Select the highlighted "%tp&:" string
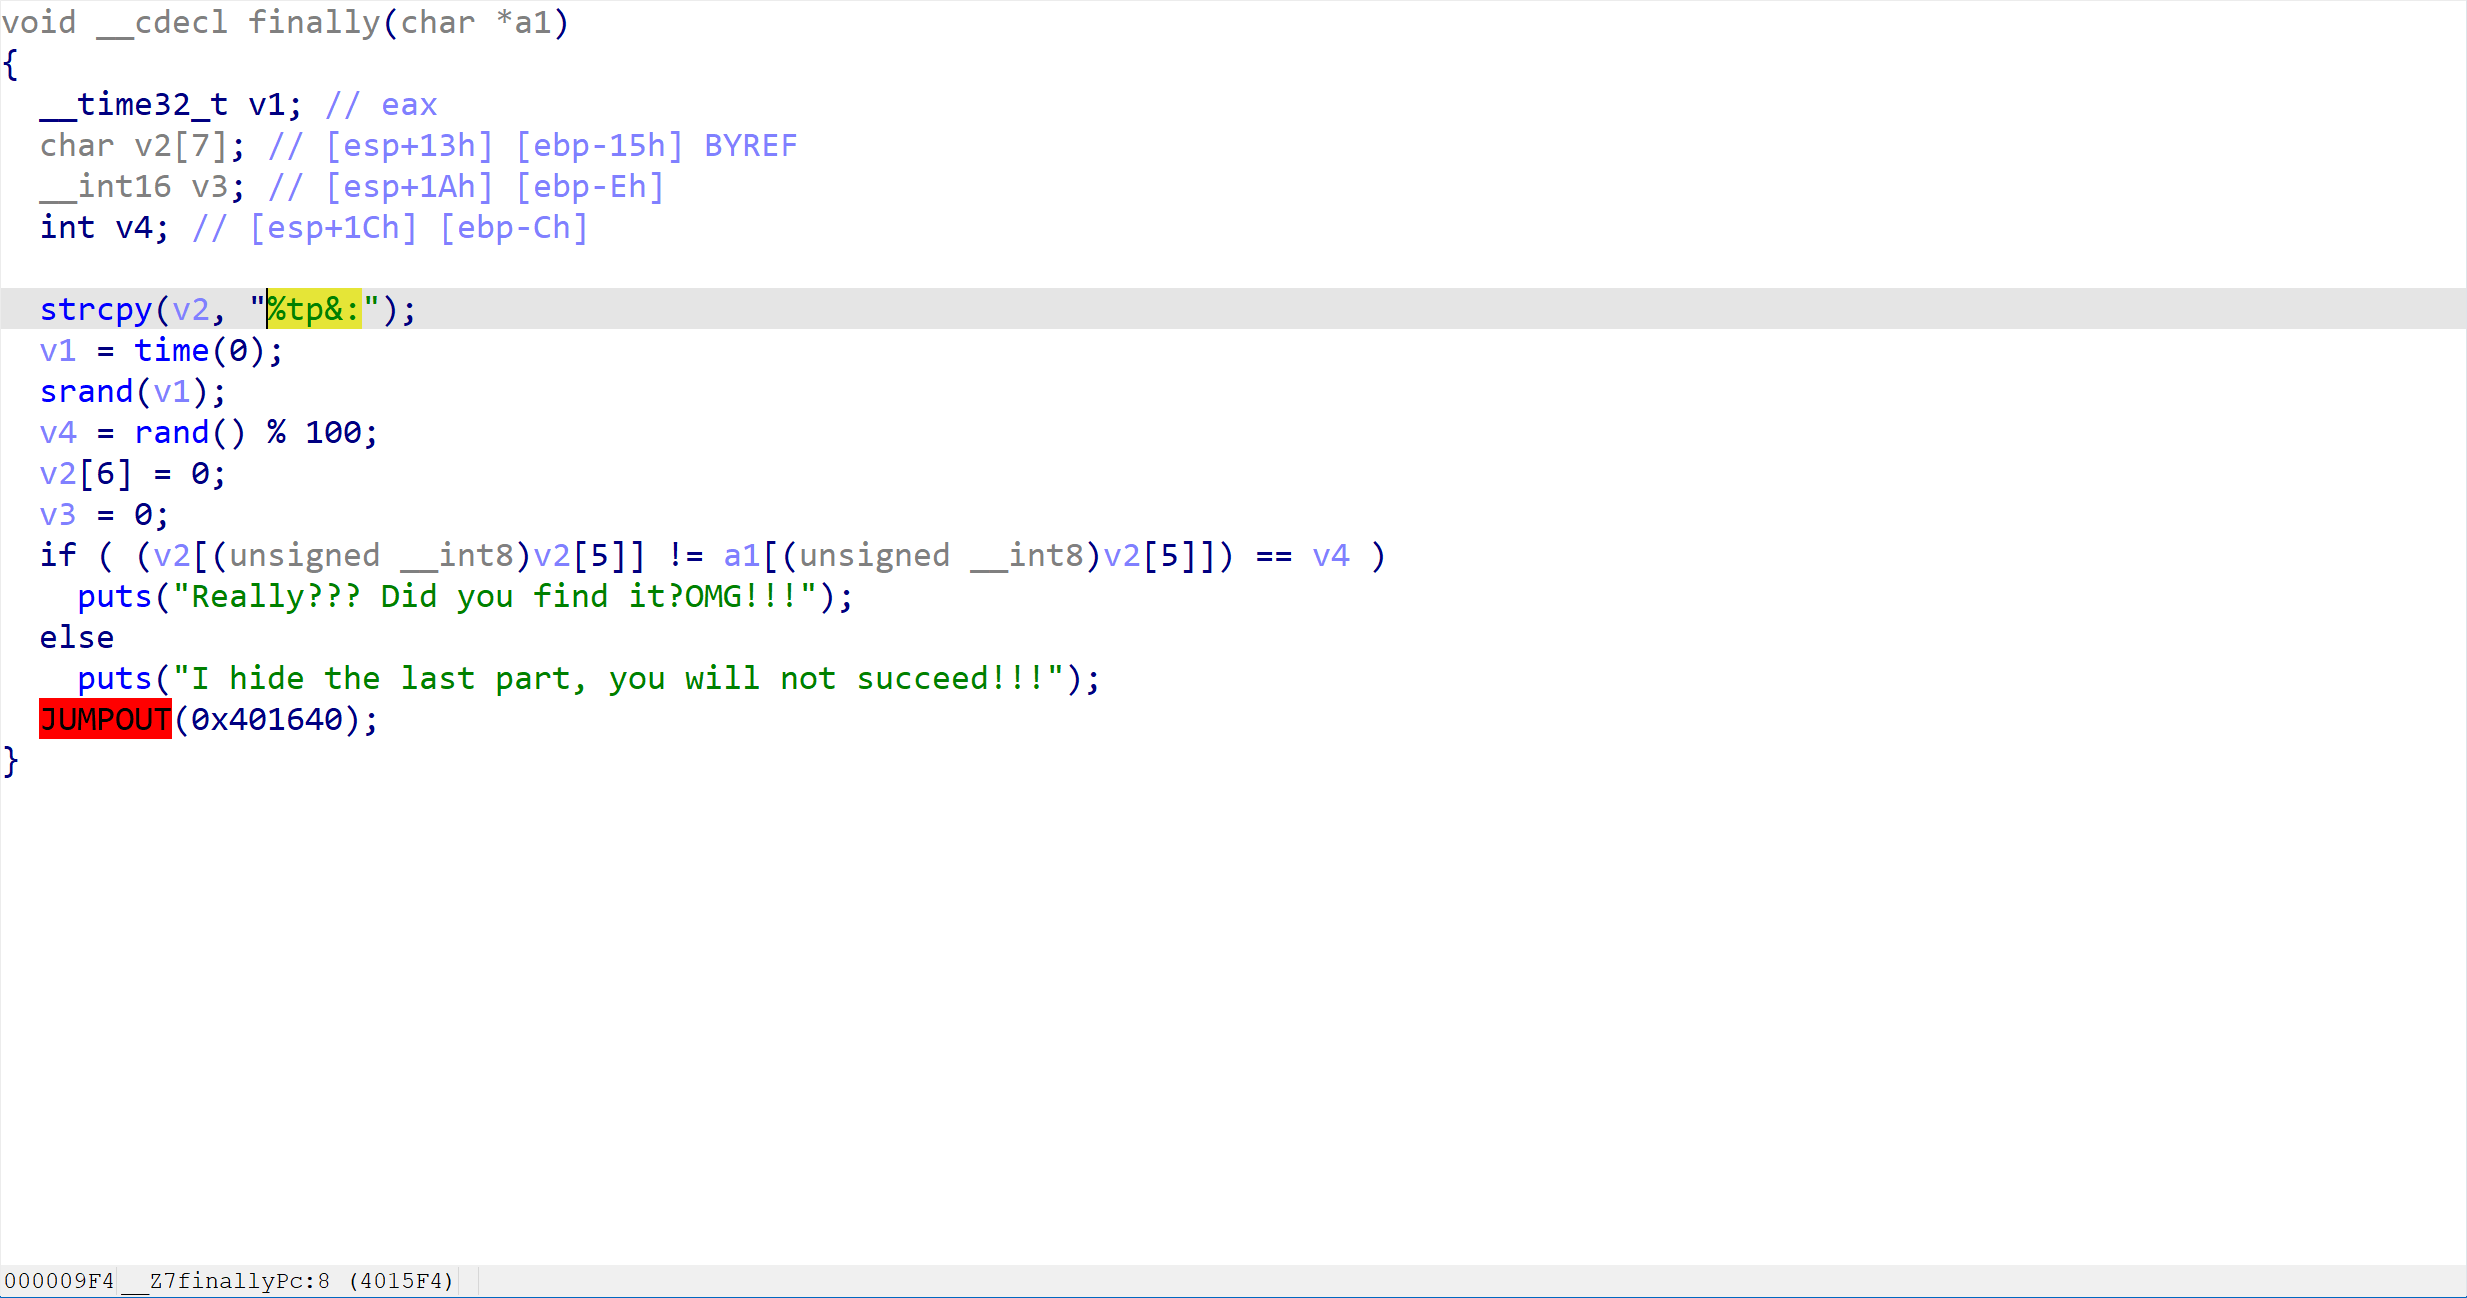Image resolution: width=2467 pixels, height=1298 pixels. pyautogui.click(x=314, y=309)
